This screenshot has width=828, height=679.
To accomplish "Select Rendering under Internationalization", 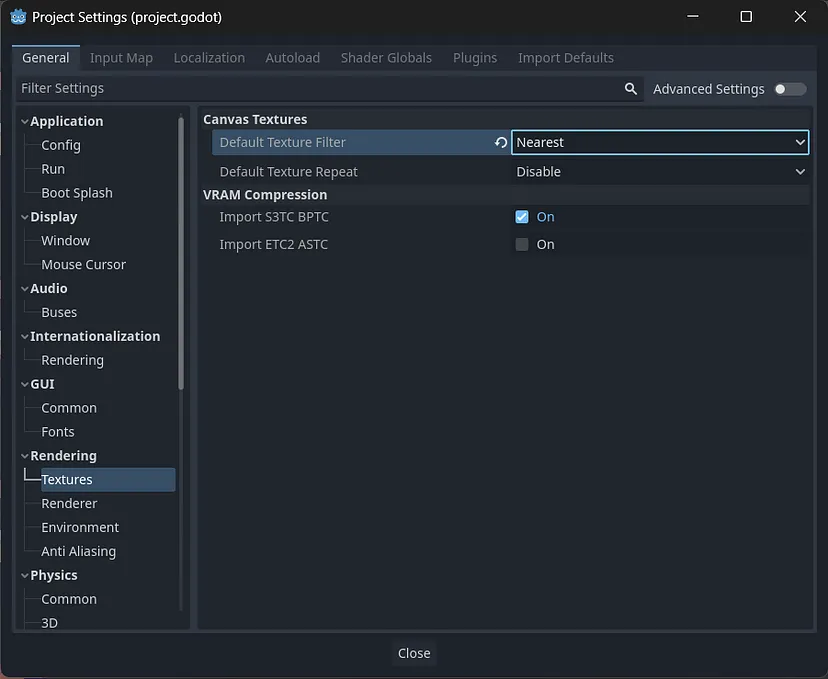I will (x=72, y=360).
